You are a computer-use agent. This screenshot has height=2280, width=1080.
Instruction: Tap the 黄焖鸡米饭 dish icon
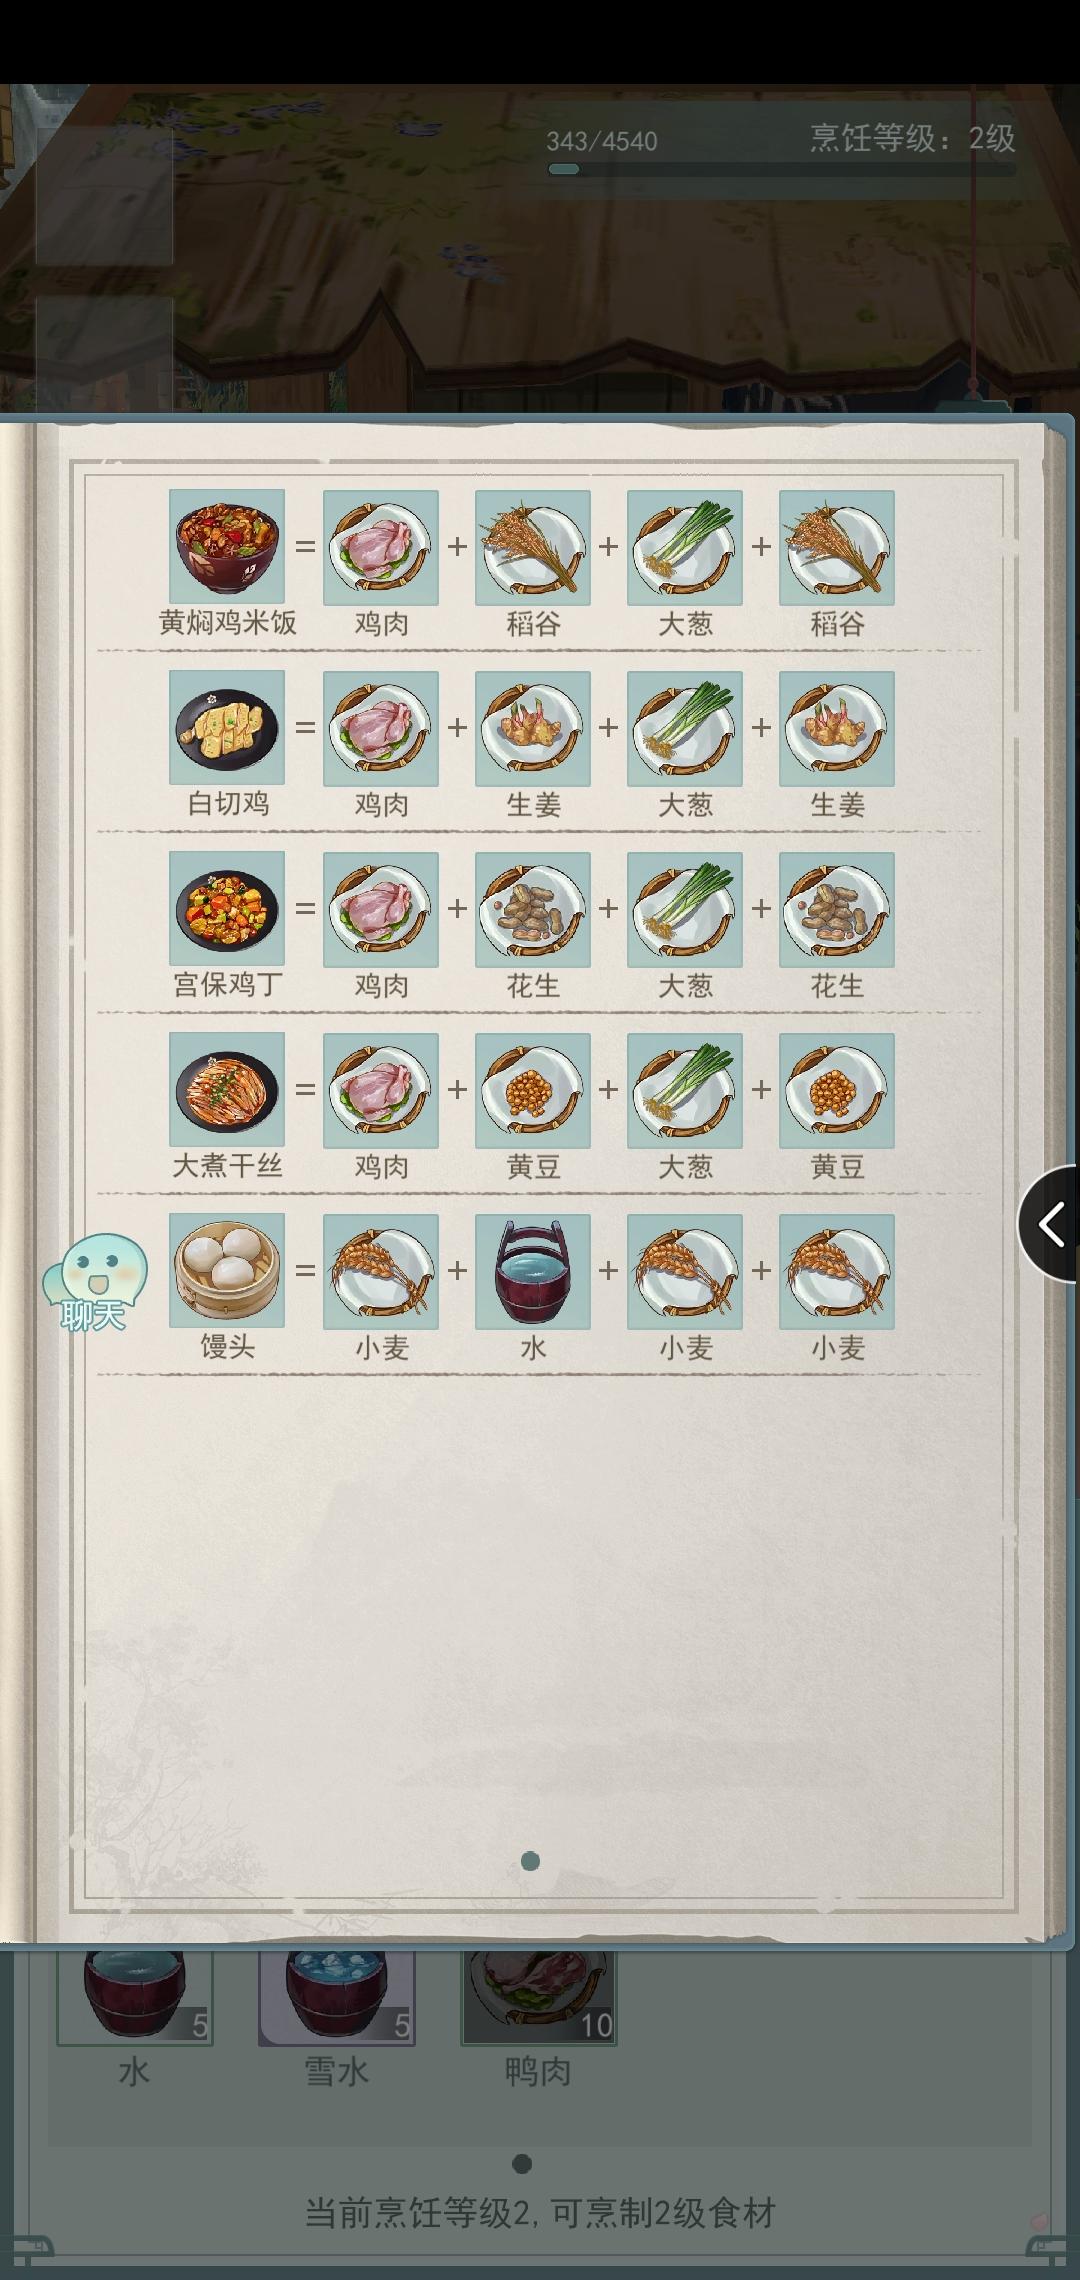tap(227, 547)
